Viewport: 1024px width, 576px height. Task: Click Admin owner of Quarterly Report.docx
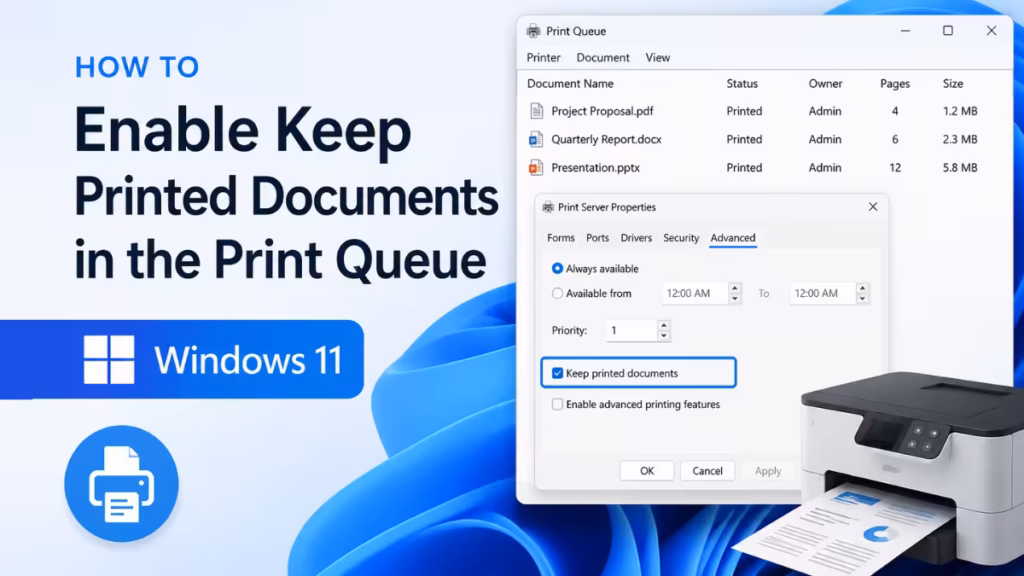(x=825, y=139)
